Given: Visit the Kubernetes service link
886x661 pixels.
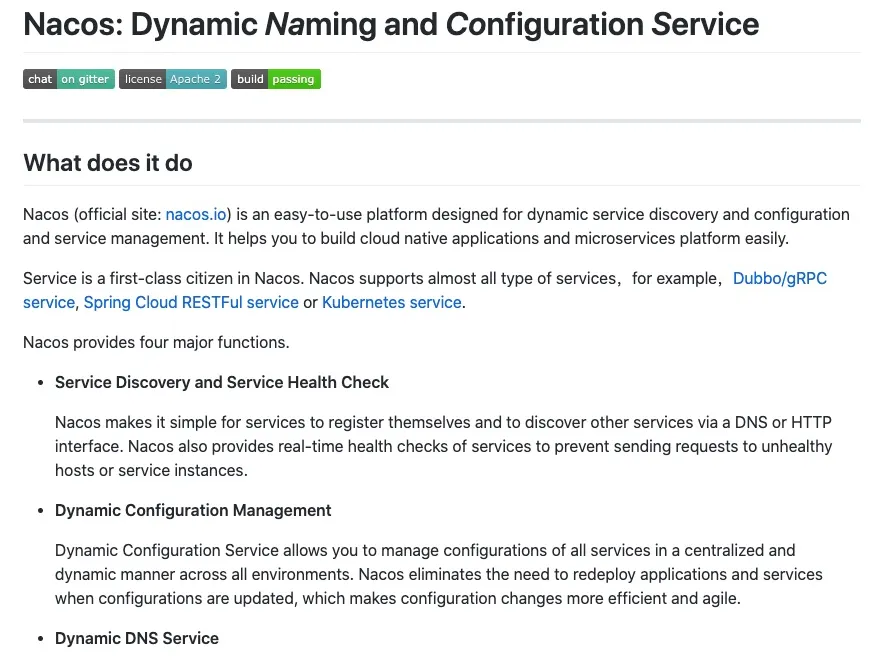Looking at the screenshot, I should pos(391,302).
